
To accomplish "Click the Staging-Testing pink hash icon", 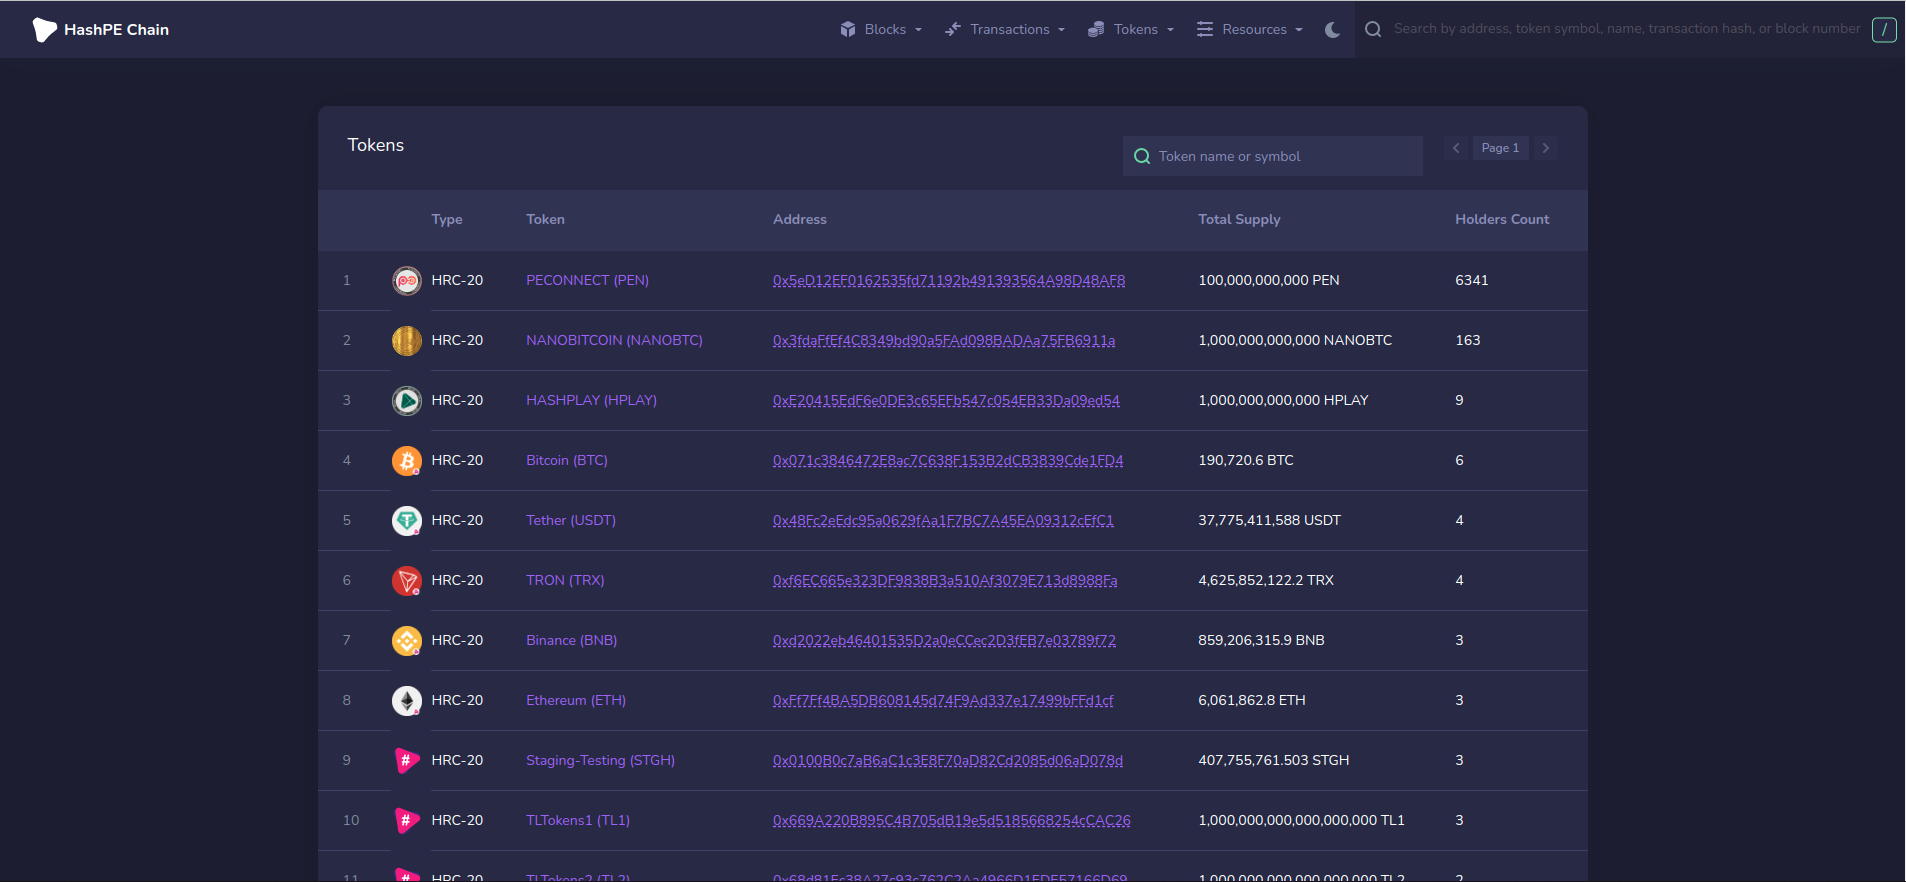I will pyautogui.click(x=406, y=761).
